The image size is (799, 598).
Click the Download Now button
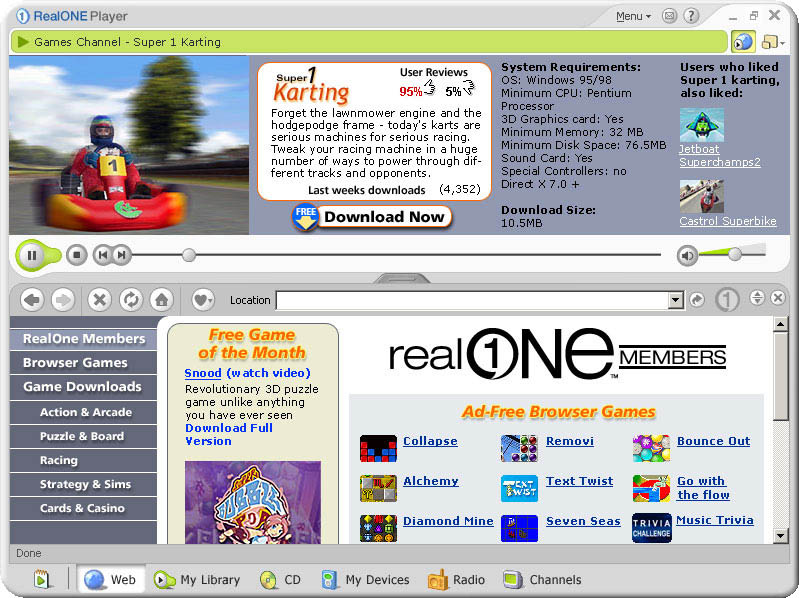coord(372,217)
